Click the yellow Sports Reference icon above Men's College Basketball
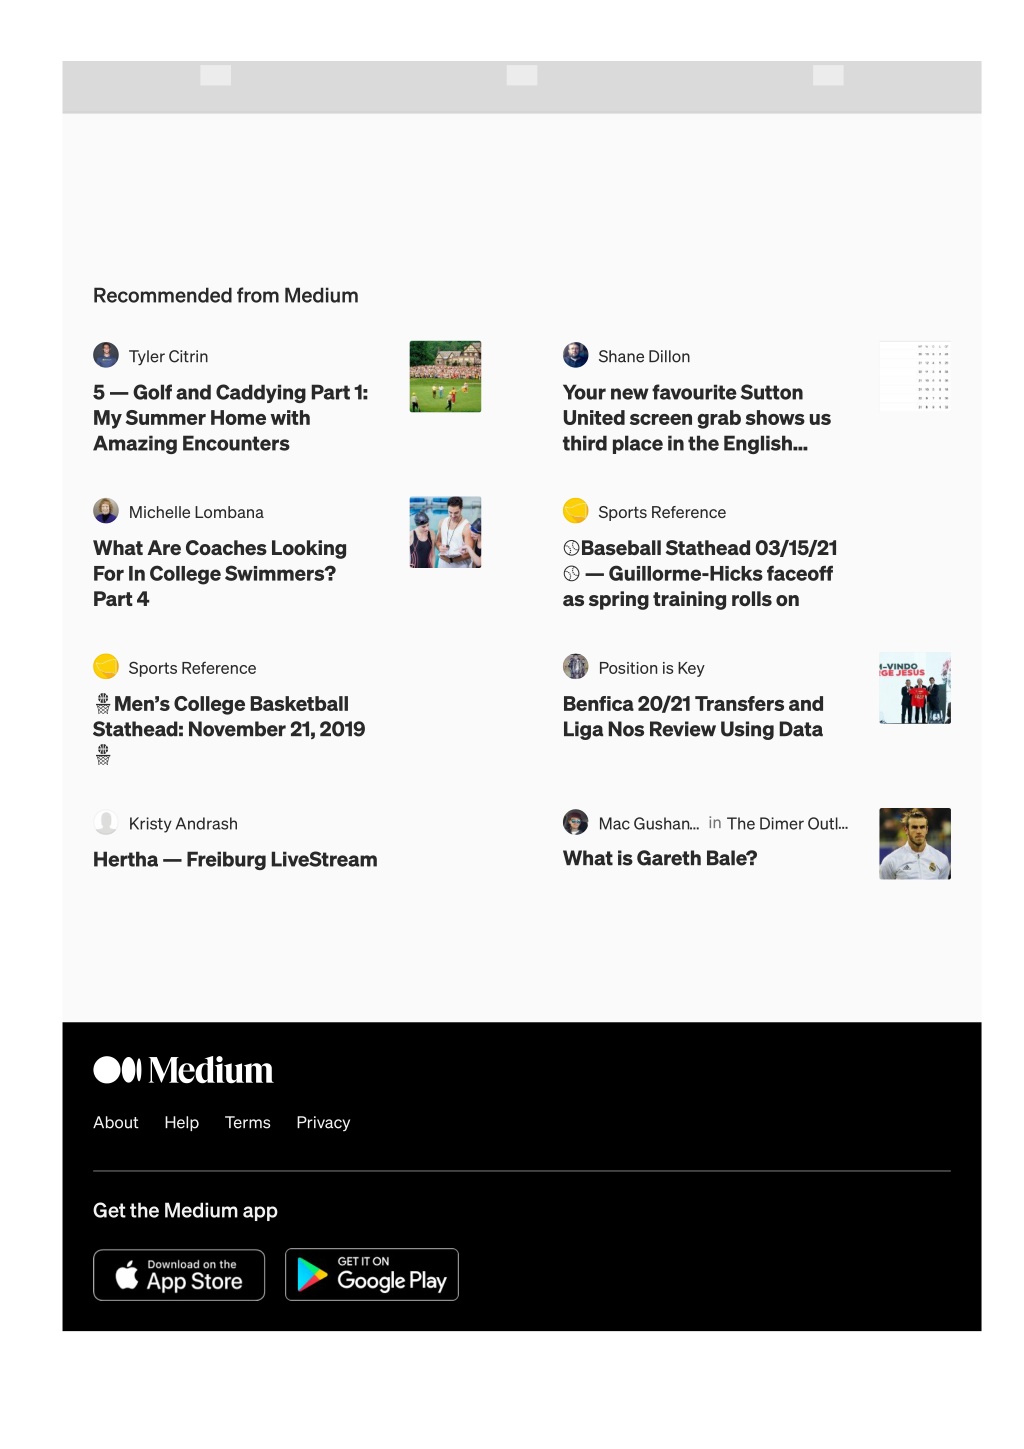This screenshot has width=1024, height=1449. point(106,667)
